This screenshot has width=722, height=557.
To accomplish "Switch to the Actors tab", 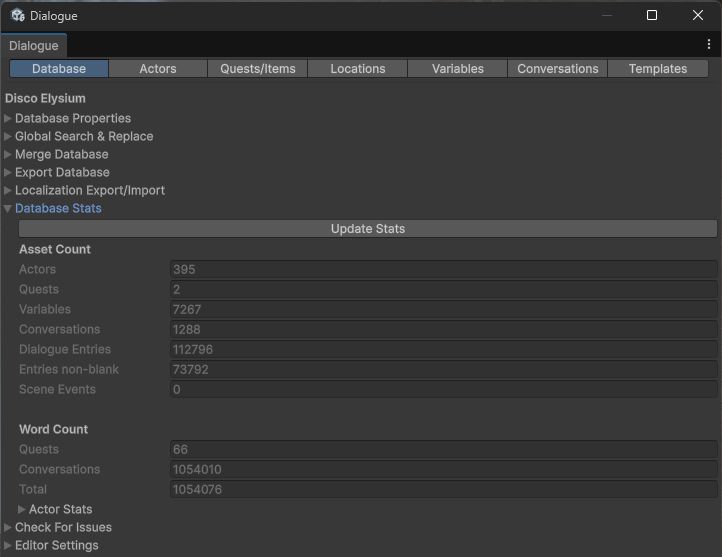I will coord(158,69).
